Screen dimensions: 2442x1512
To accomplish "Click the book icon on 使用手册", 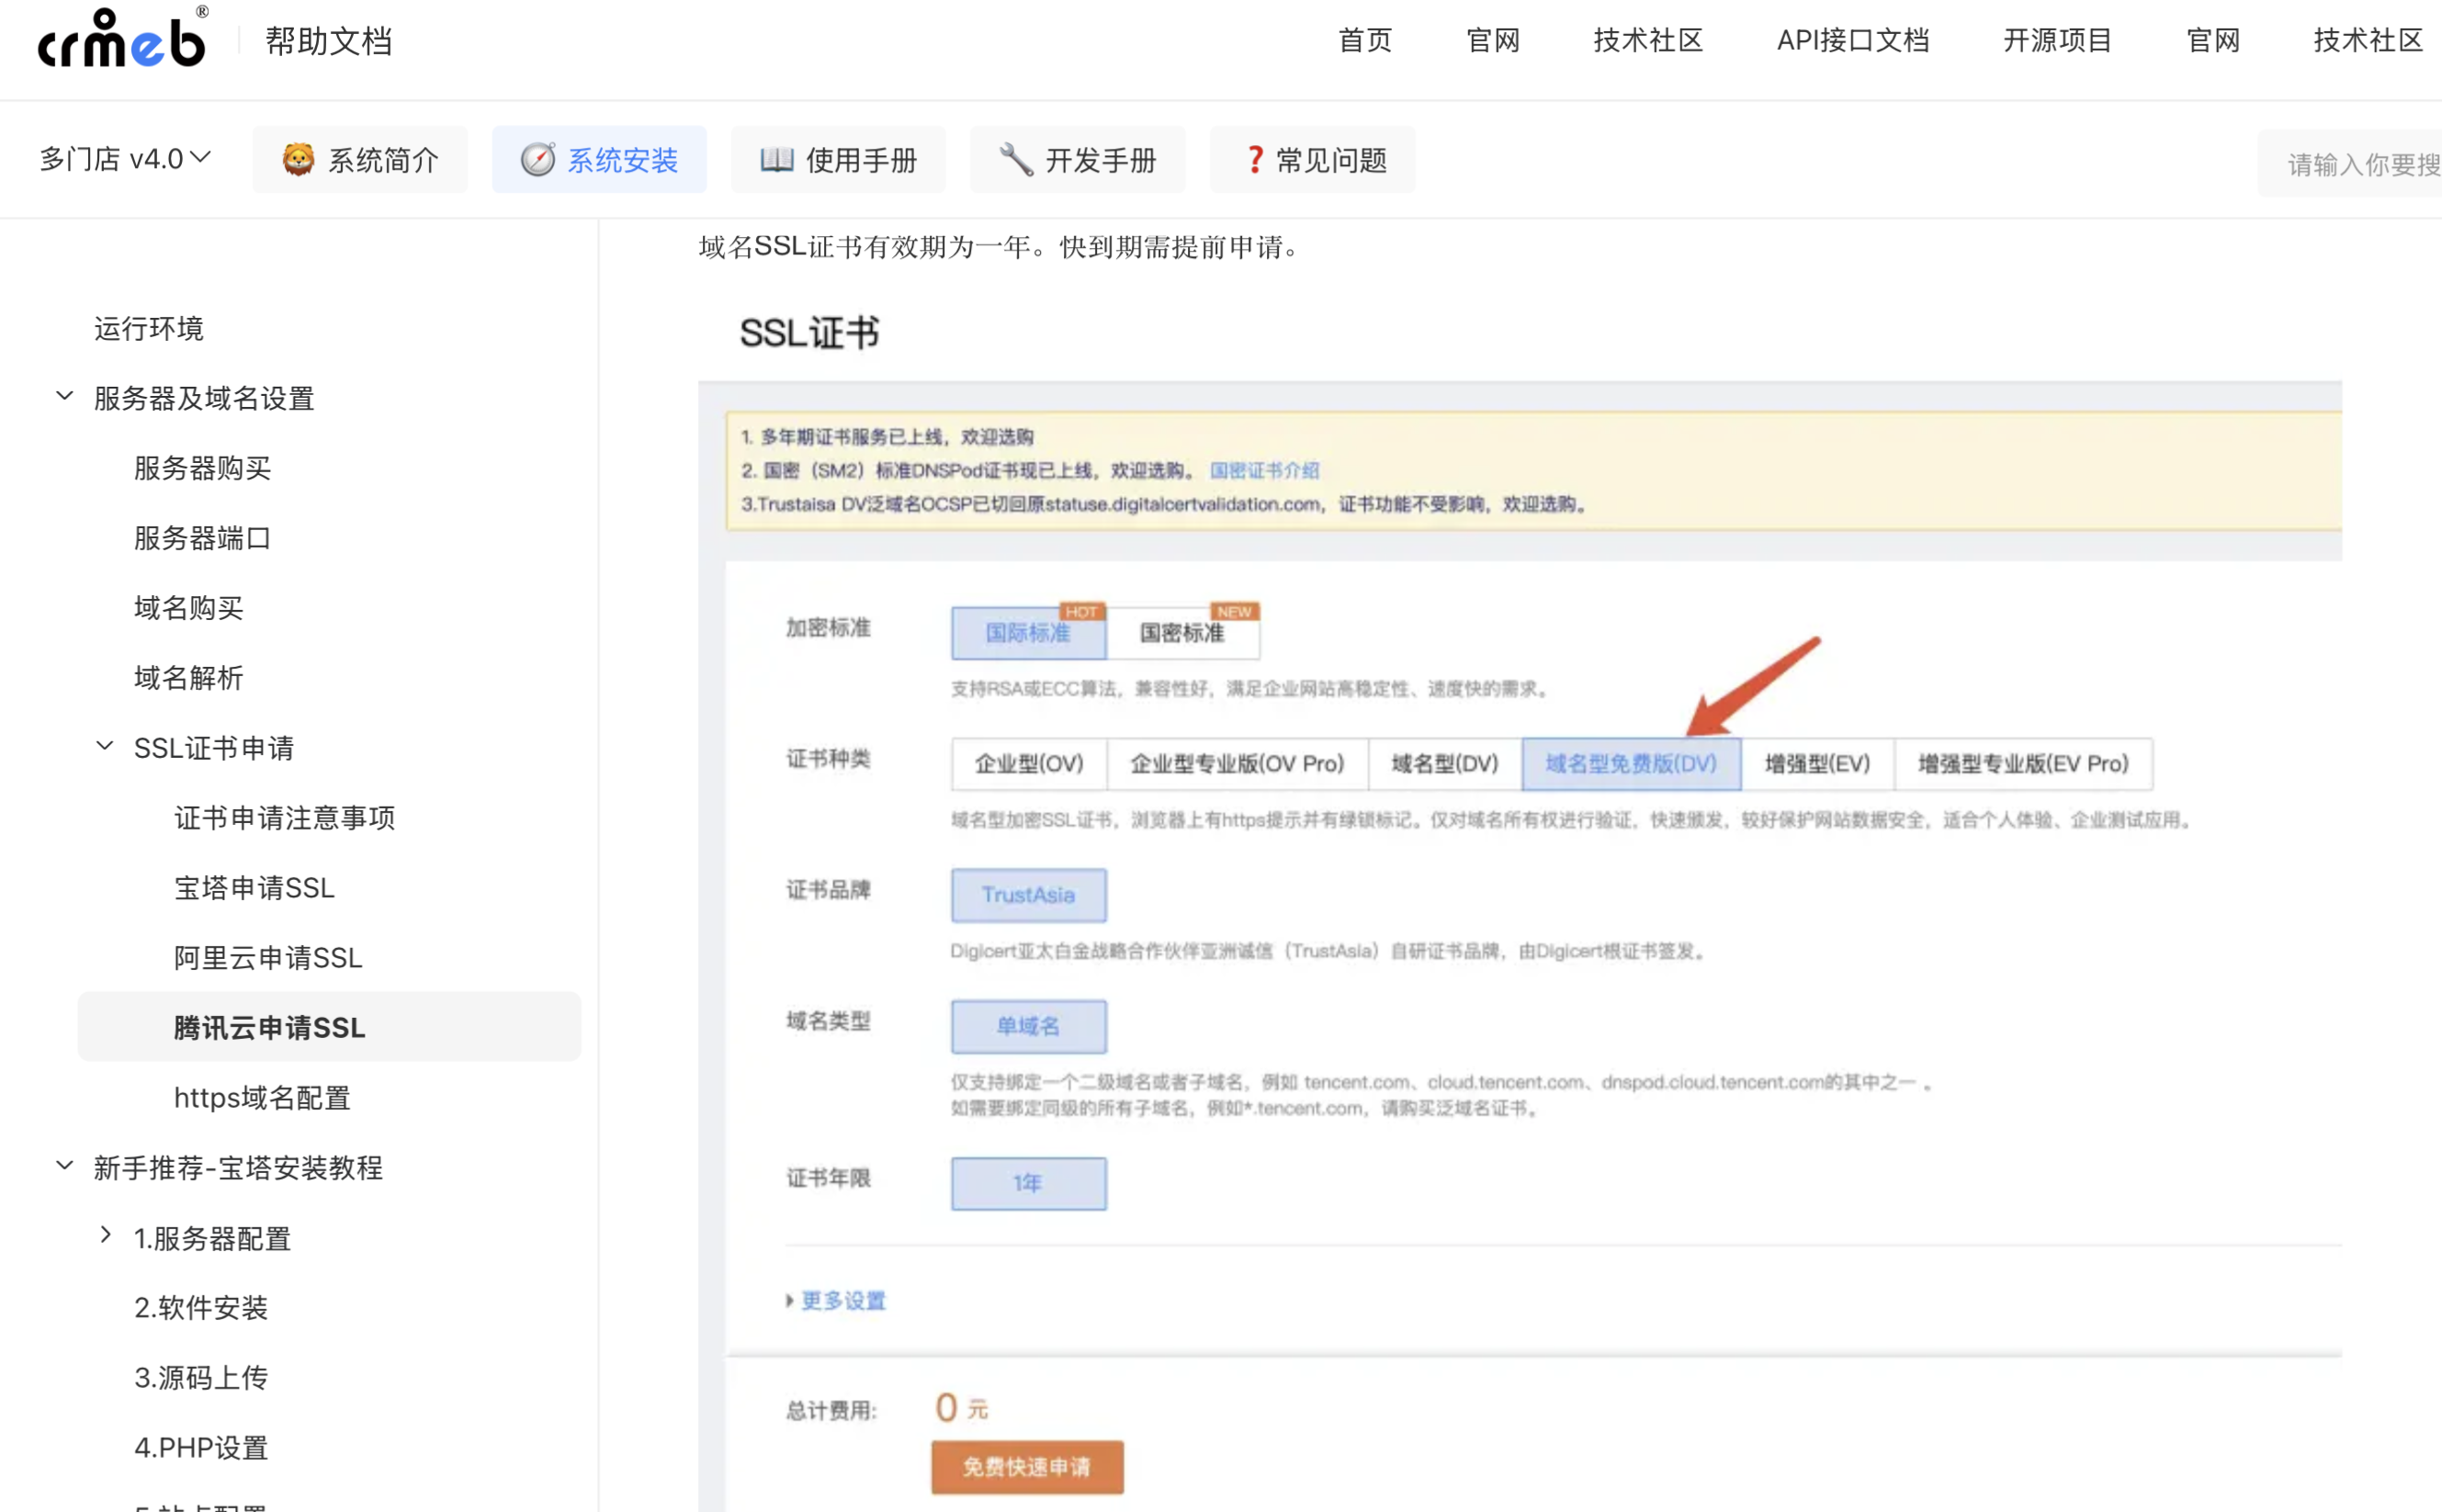I will 776,160.
